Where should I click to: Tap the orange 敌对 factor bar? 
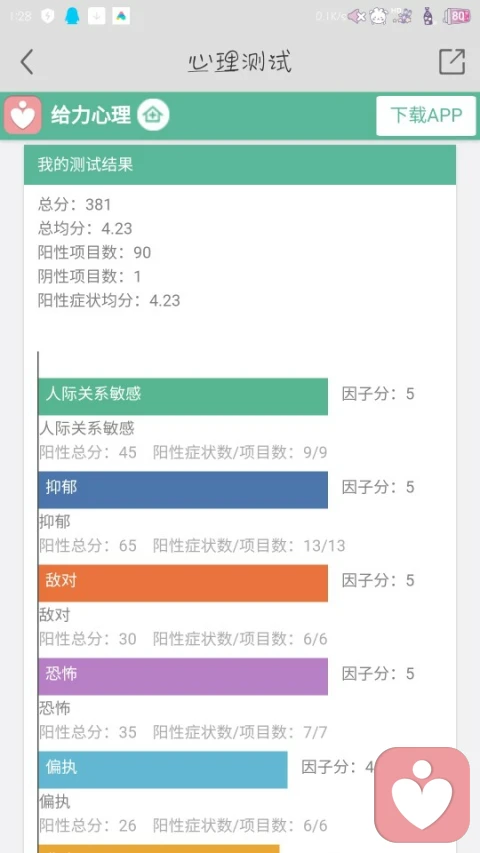[x=183, y=583]
